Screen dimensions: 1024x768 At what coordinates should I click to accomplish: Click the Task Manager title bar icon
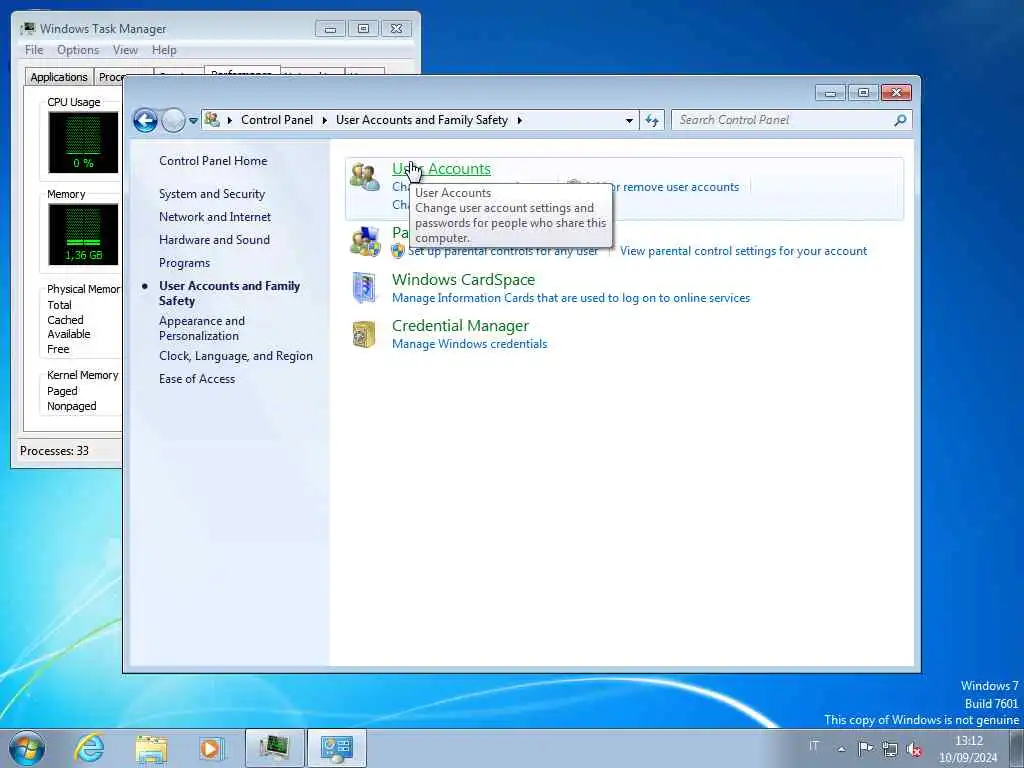pos(27,29)
